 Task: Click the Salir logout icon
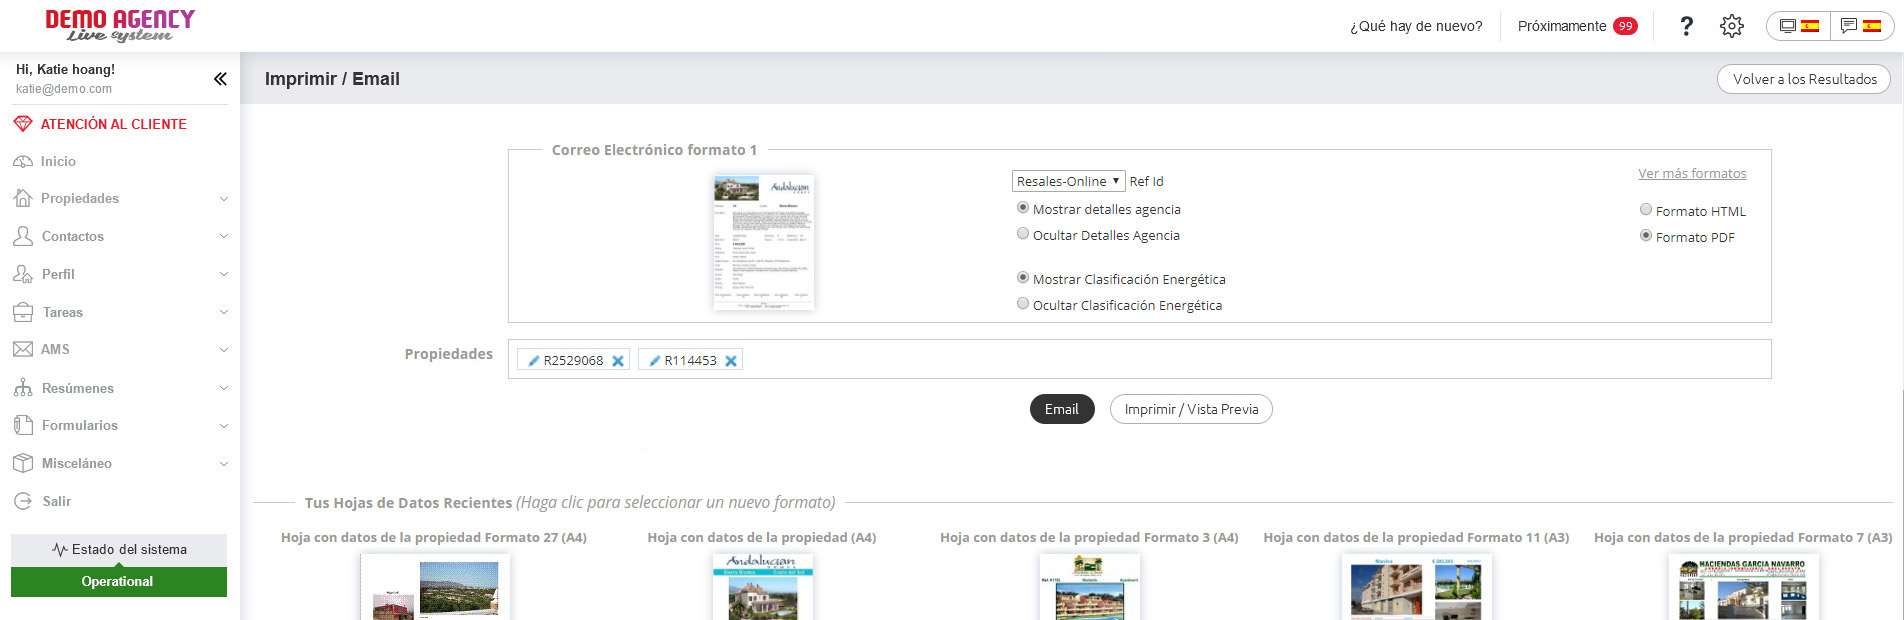pos(23,501)
